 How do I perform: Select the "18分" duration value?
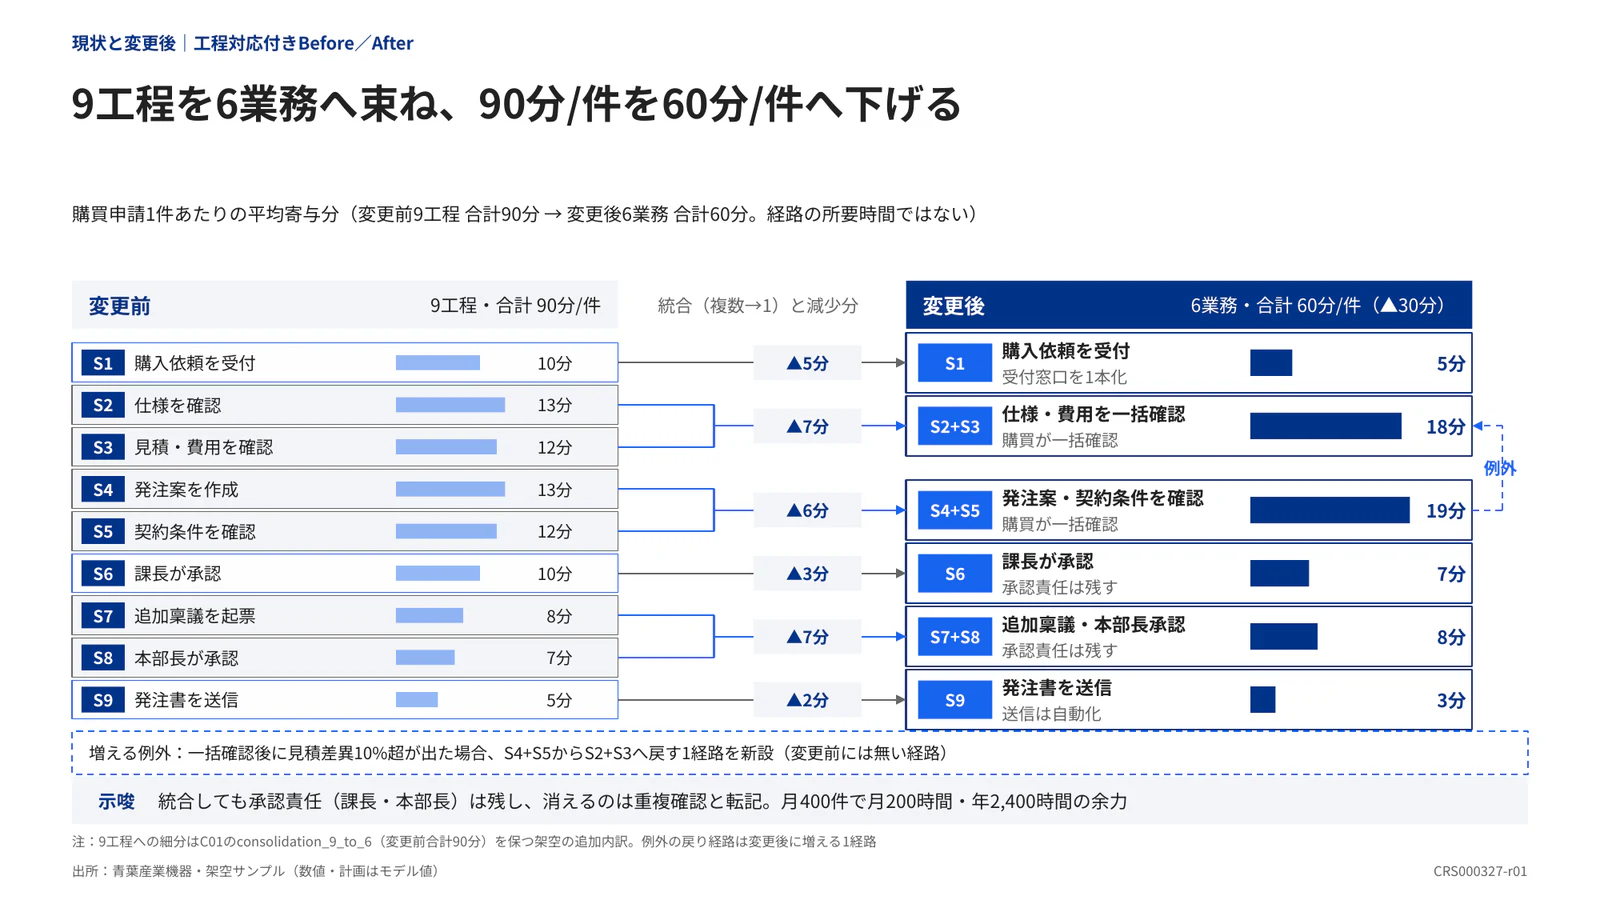click(1445, 427)
